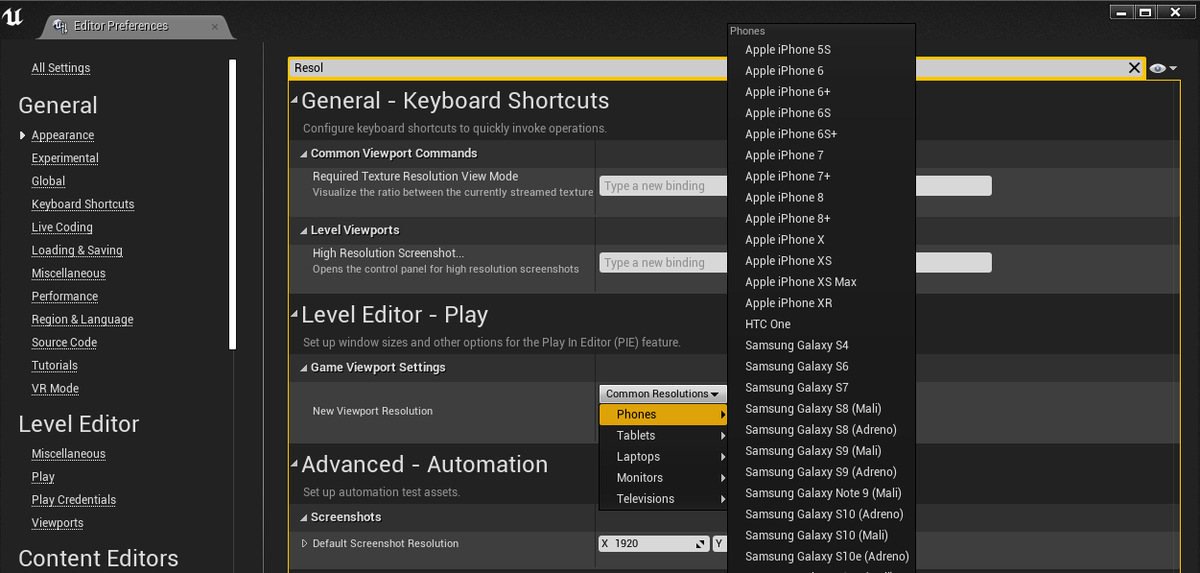Choose Samsung Galaxy S7 resolution

pyautogui.click(x=821, y=387)
